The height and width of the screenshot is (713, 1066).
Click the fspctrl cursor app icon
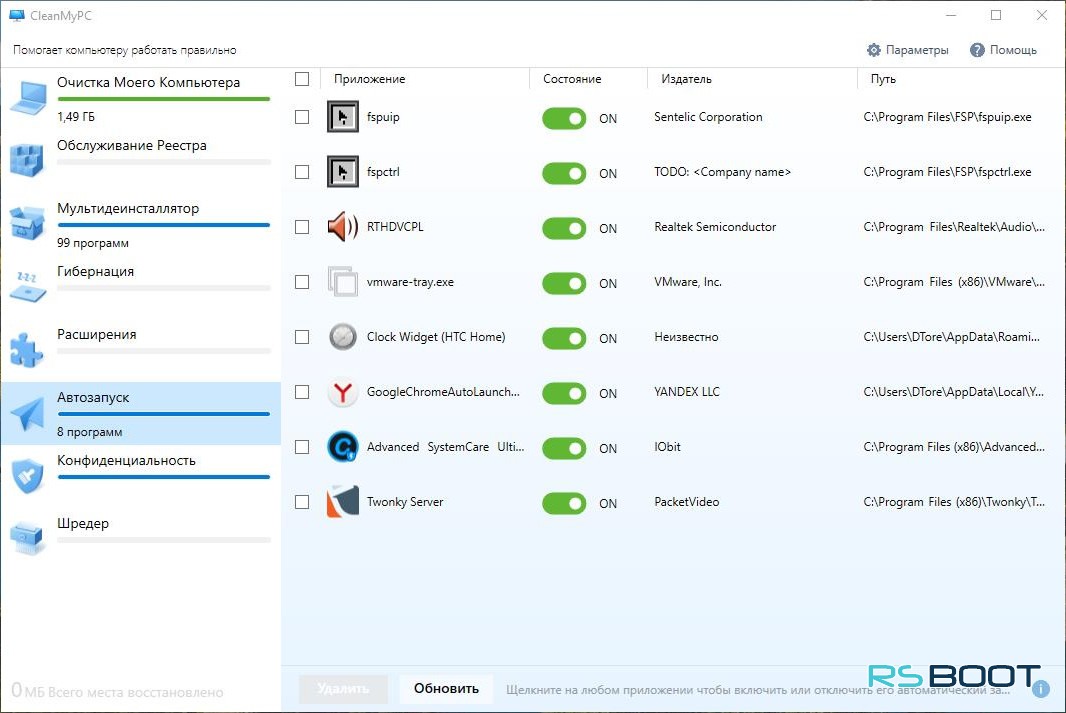[x=343, y=172]
